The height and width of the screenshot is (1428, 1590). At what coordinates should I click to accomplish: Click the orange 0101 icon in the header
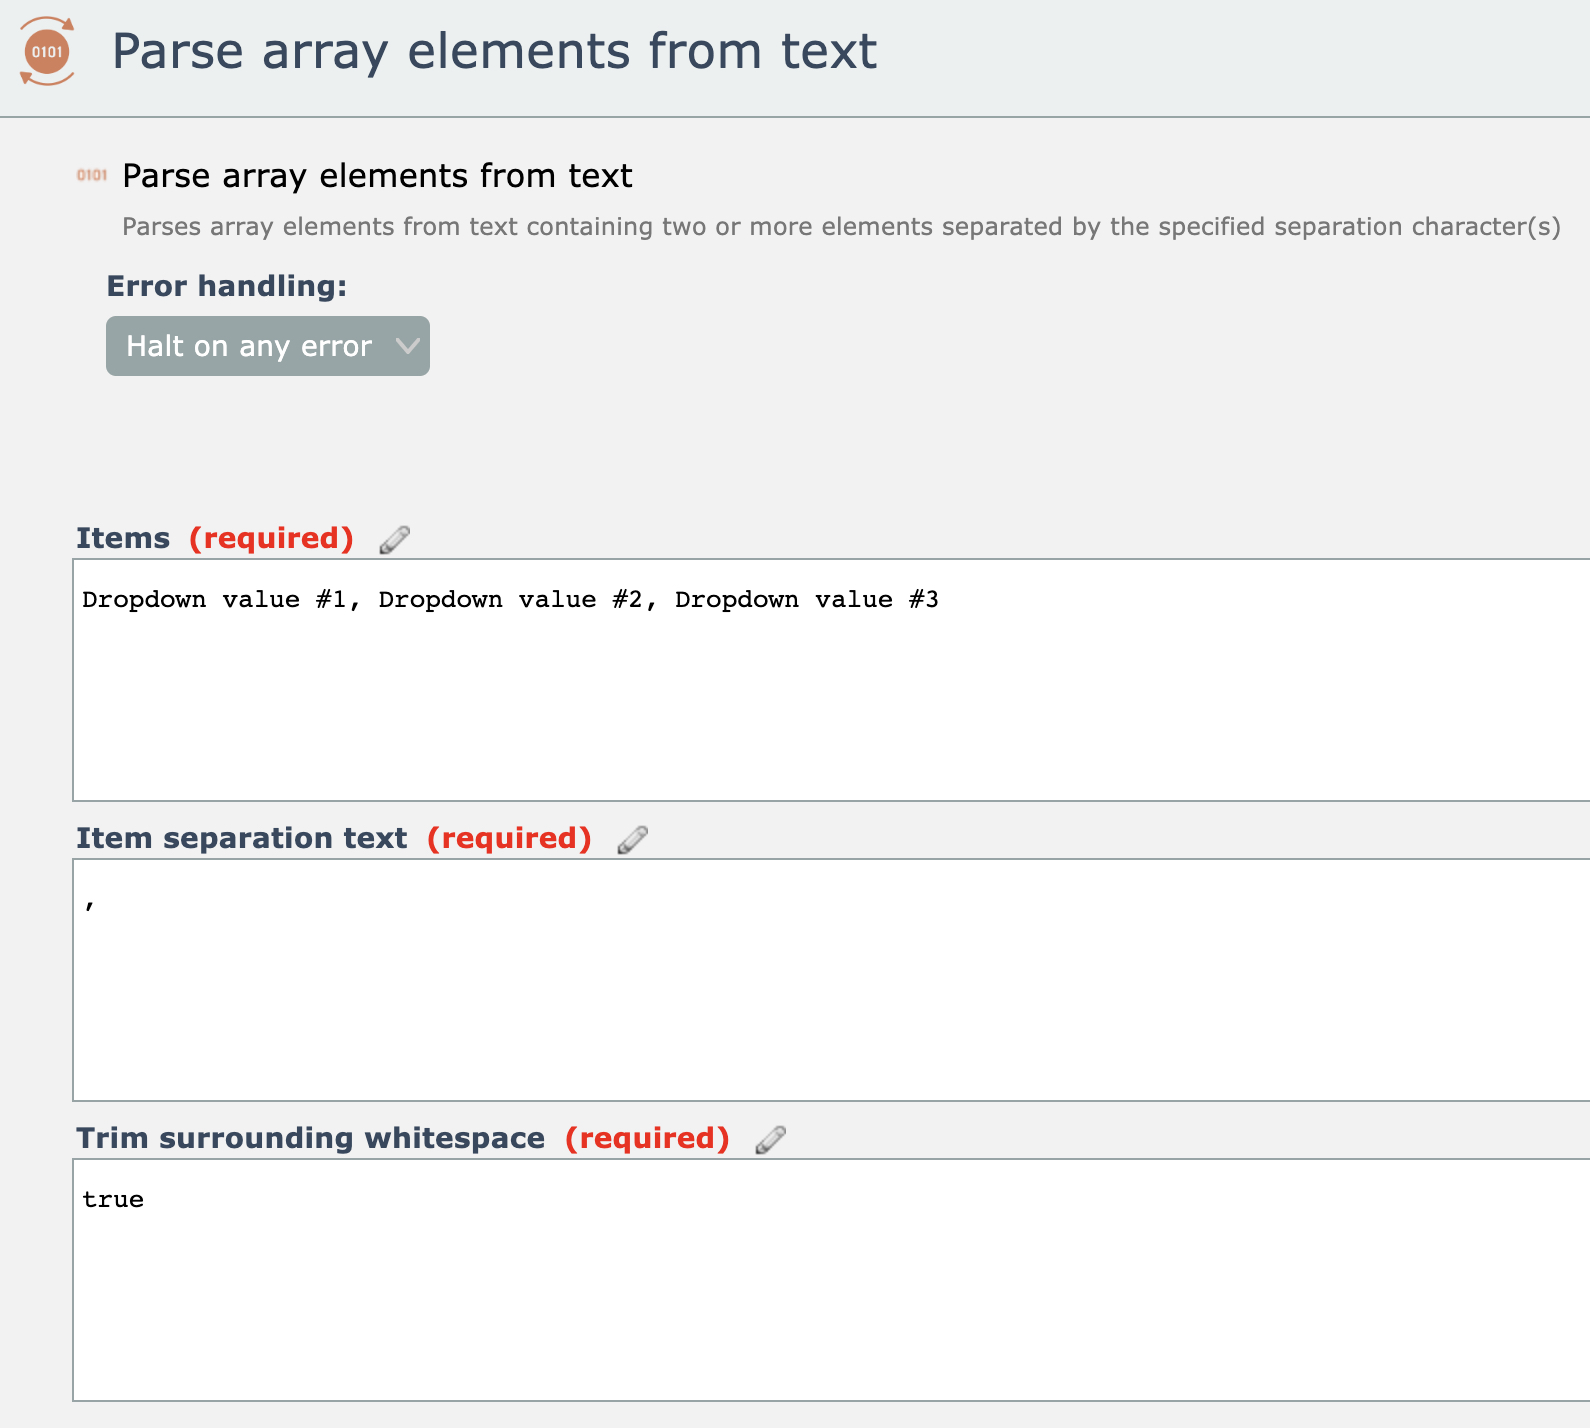pos(47,52)
